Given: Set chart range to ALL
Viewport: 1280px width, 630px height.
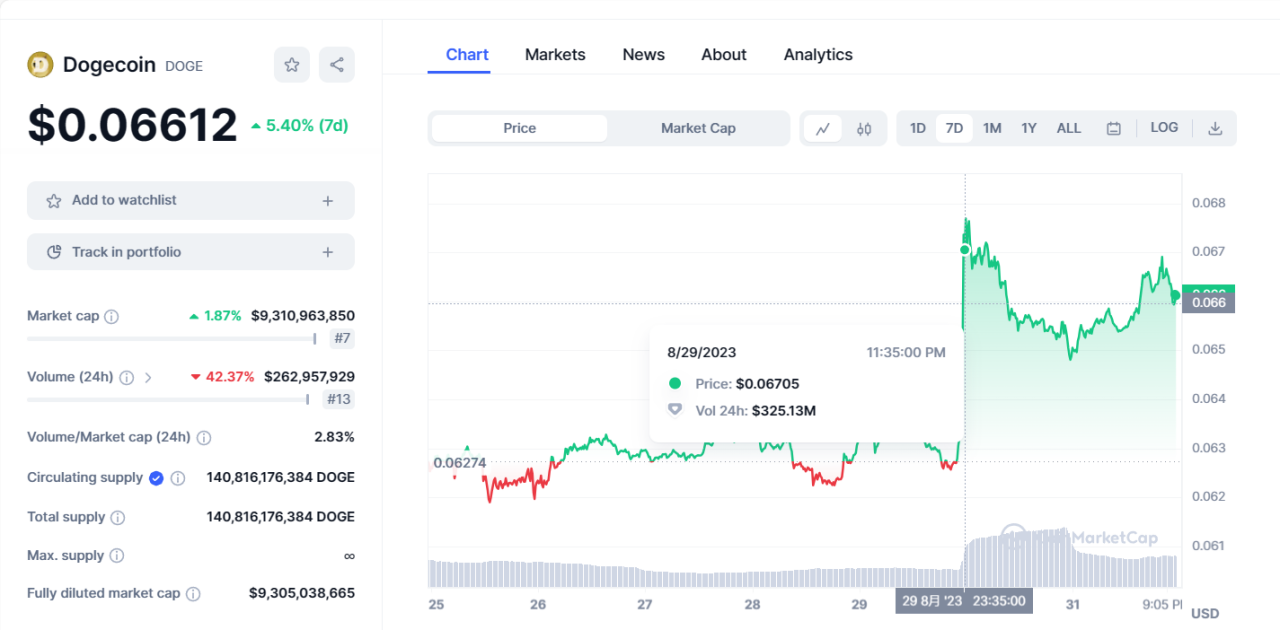Looking at the screenshot, I should pos(1069,129).
